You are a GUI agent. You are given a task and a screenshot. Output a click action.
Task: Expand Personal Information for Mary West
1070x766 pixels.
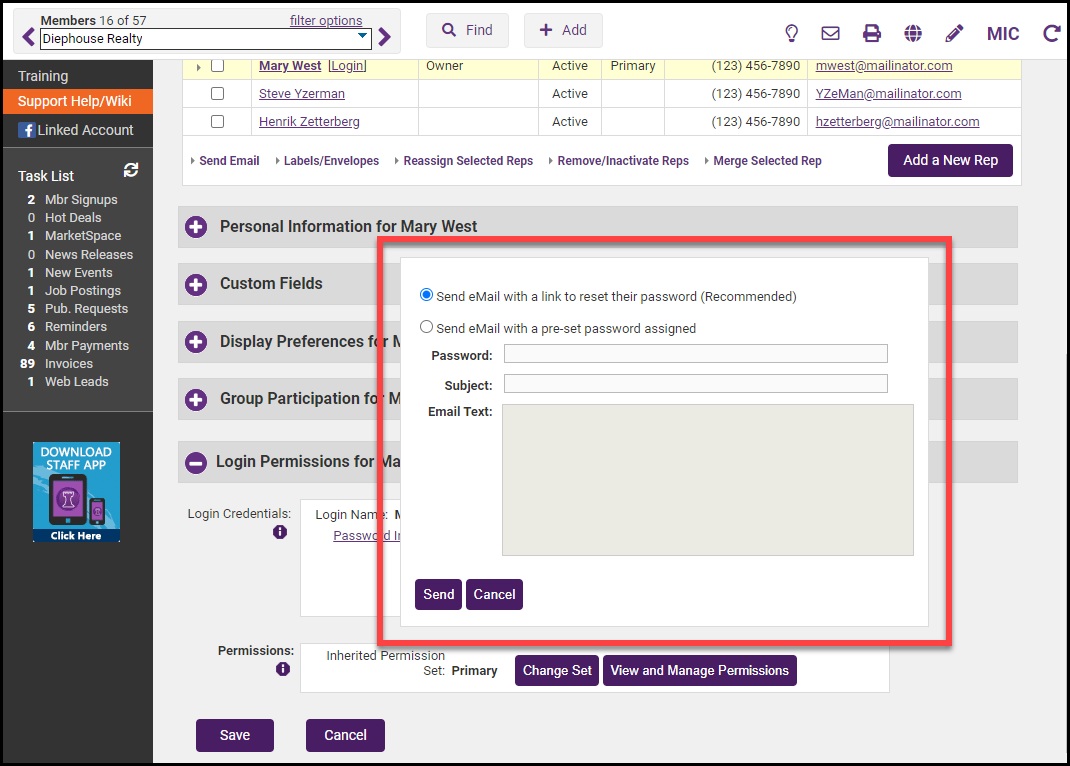pos(196,227)
